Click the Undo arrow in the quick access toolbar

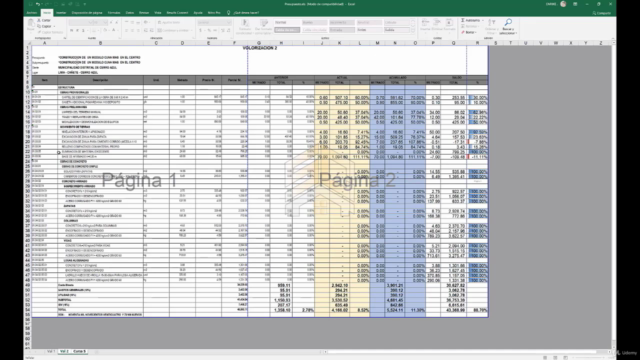[38, 4]
